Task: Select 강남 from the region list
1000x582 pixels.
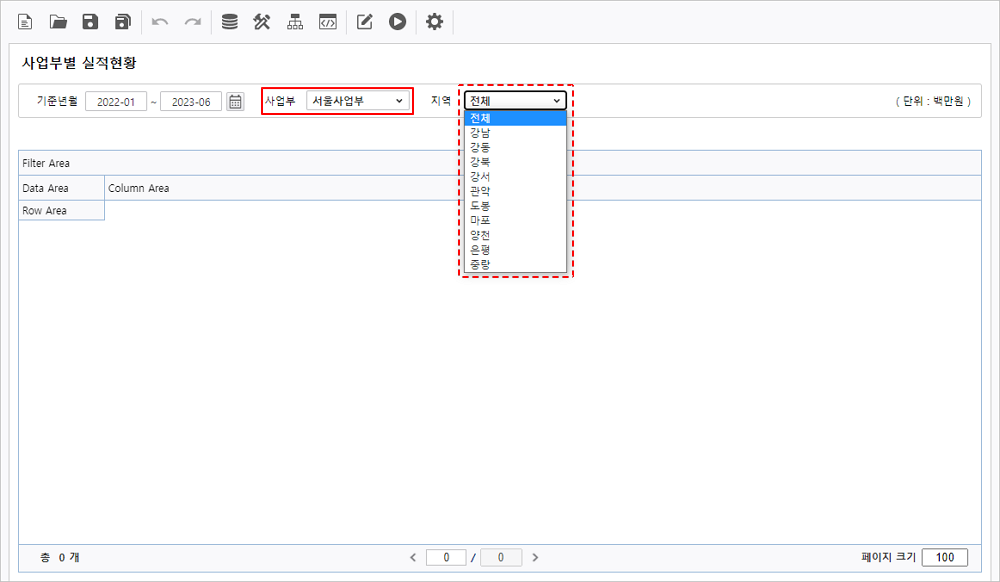Action: coord(480,133)
